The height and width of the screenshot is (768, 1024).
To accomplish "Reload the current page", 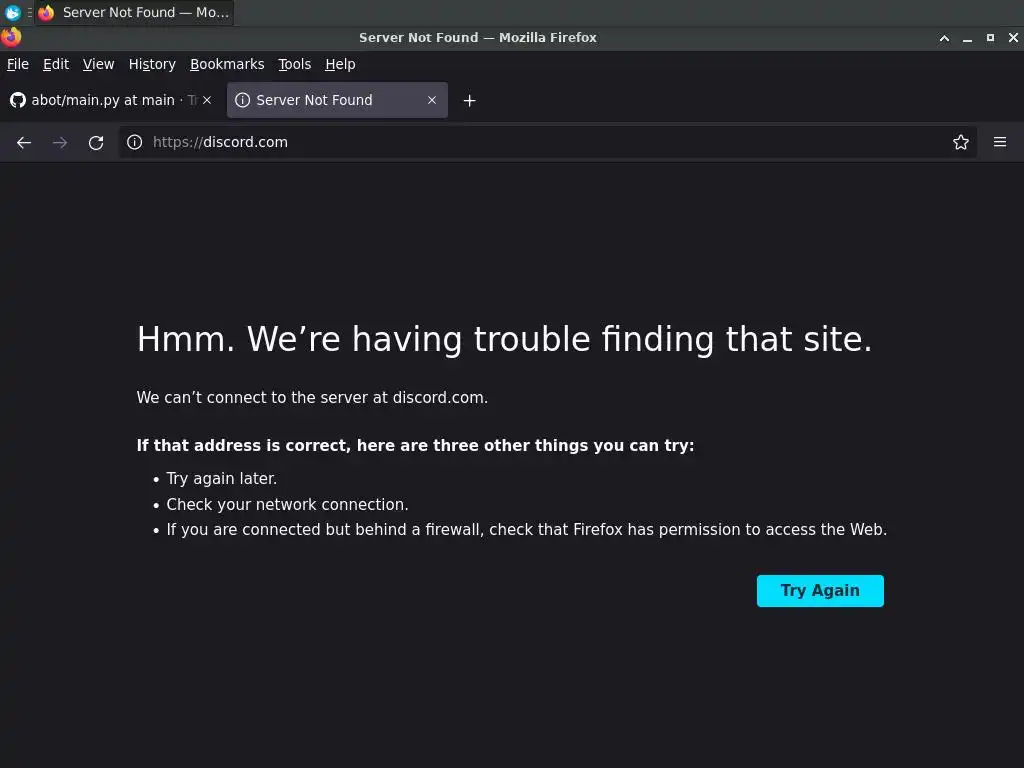I will point(96,142).
